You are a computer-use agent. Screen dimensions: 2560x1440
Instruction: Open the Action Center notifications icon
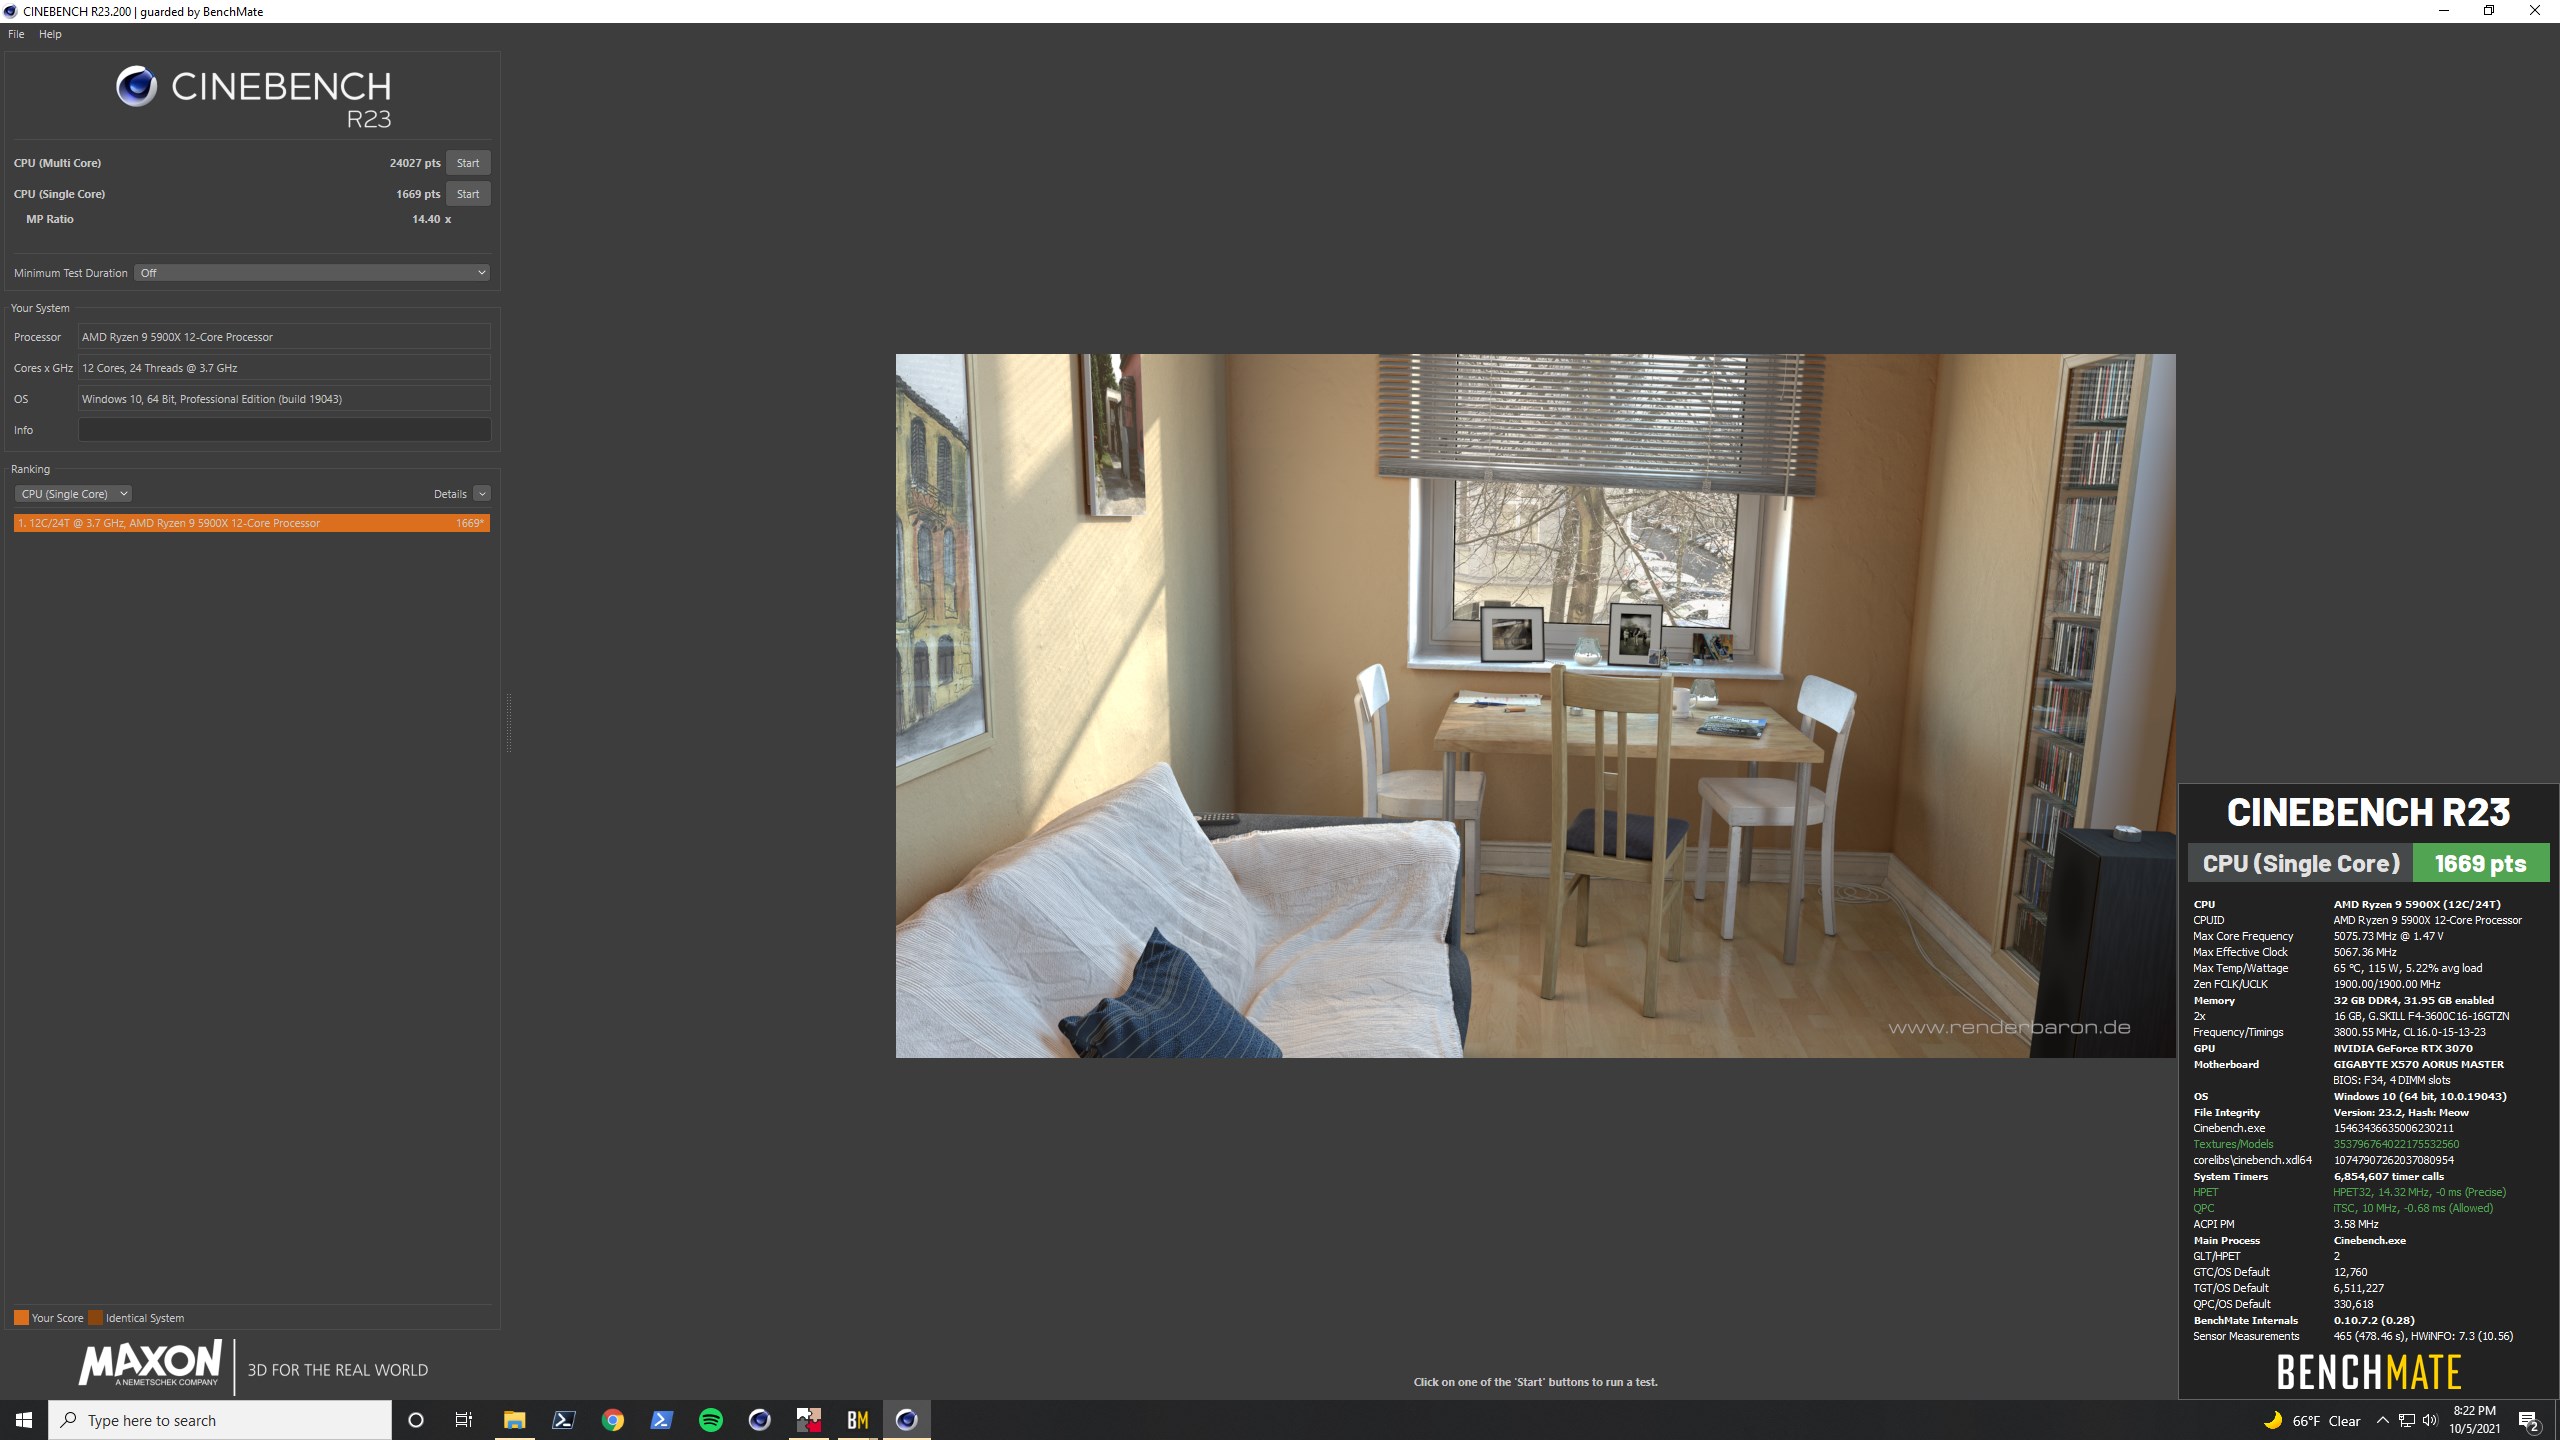tap(2529, 1420)
